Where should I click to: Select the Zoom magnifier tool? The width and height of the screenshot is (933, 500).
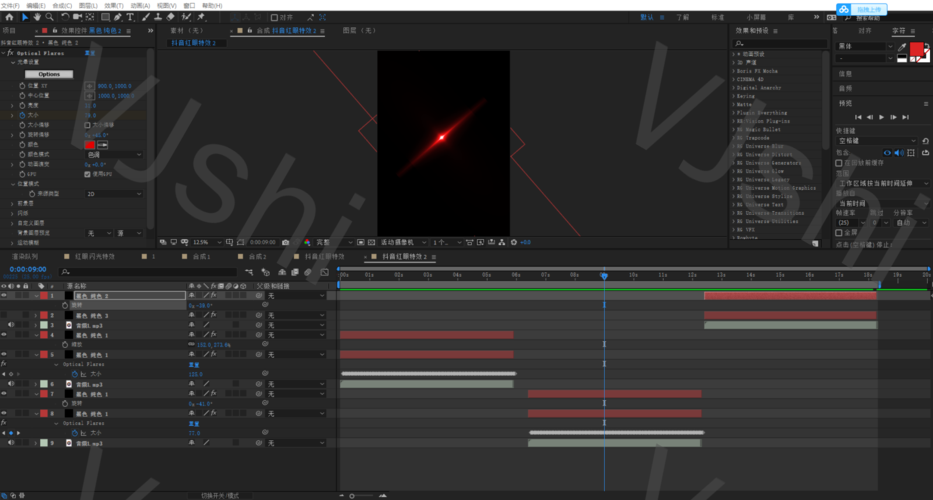click(x=50, y=17)
